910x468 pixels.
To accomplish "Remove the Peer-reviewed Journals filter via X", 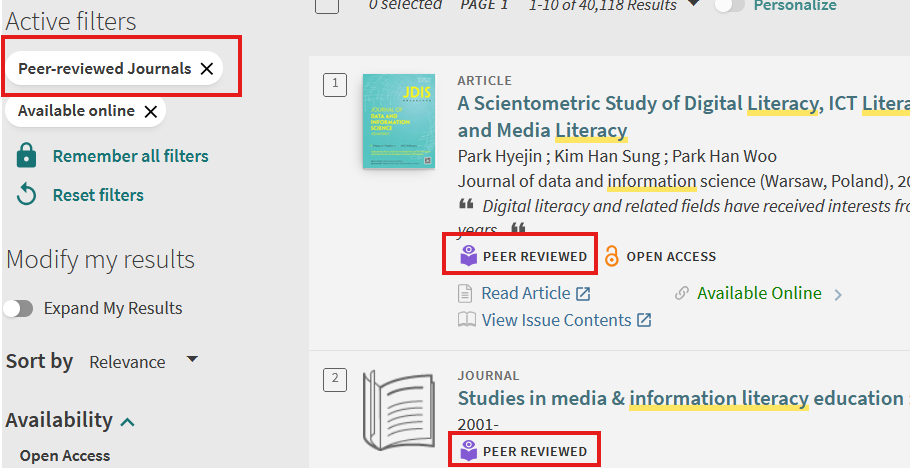I will pyautogui.click(x=207, y=69).
